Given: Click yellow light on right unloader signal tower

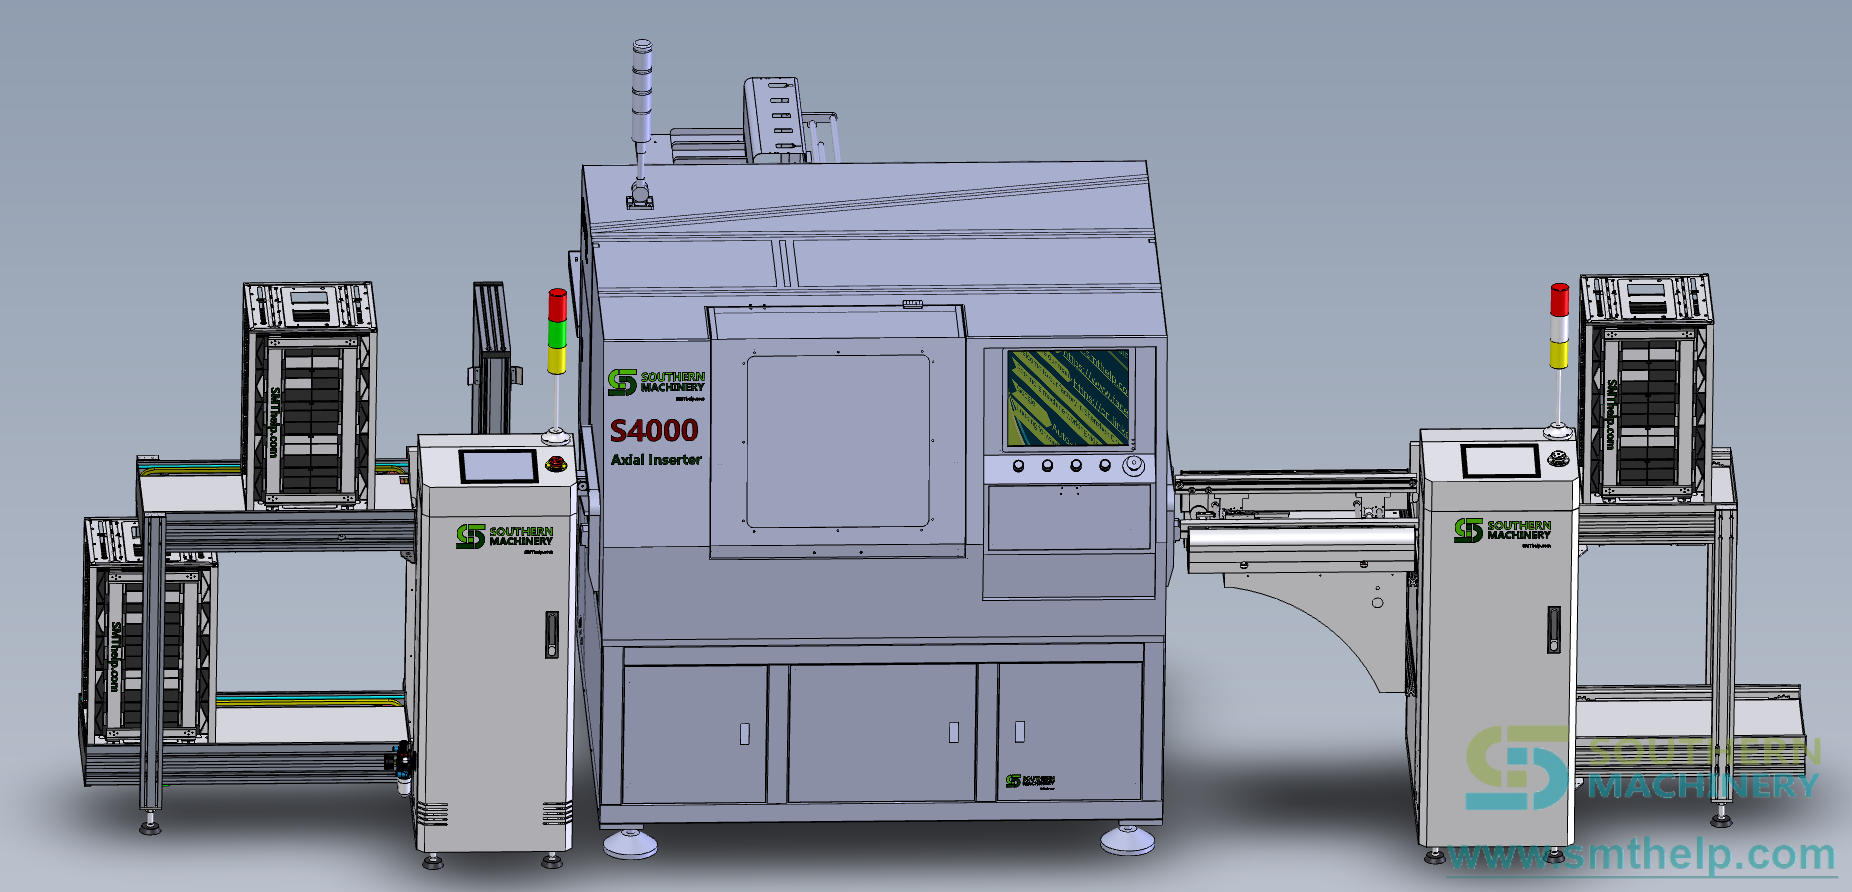Looking at the screenshot, I should [1559, 354].
